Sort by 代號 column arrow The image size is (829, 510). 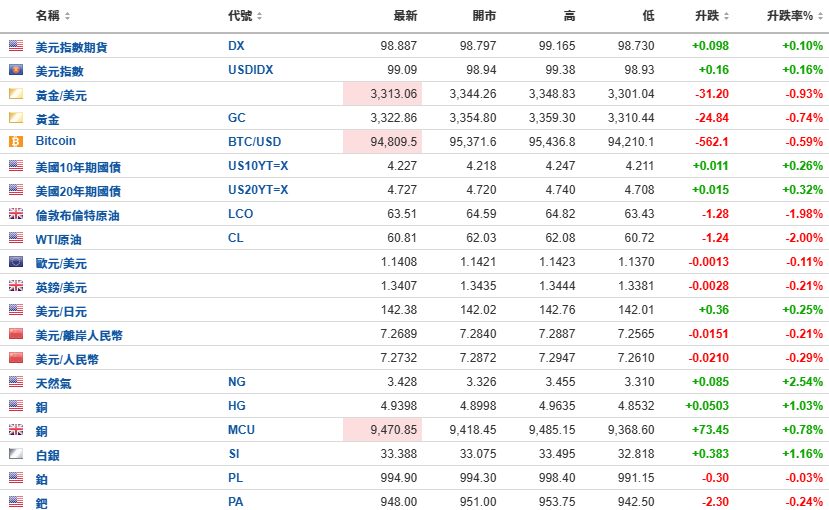tap(259, 16)
